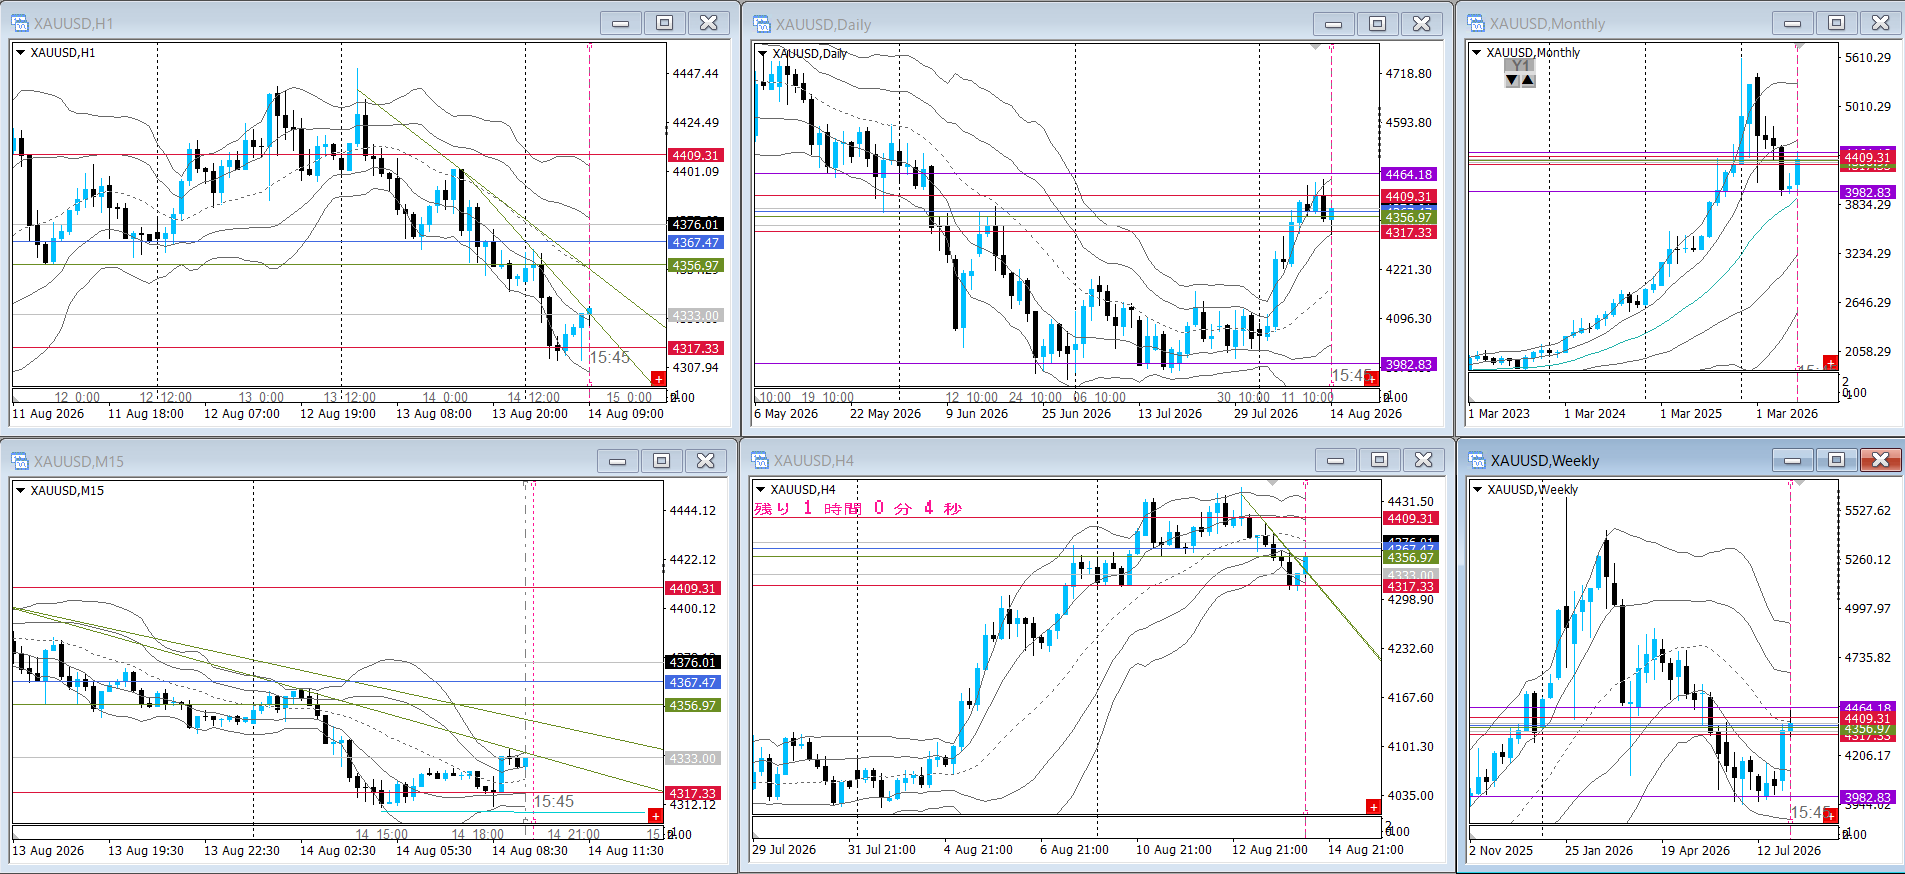Maximize the XAUUSD,H1 chart window
This screenshot has height=874, width=1905.
pos(665,23)
